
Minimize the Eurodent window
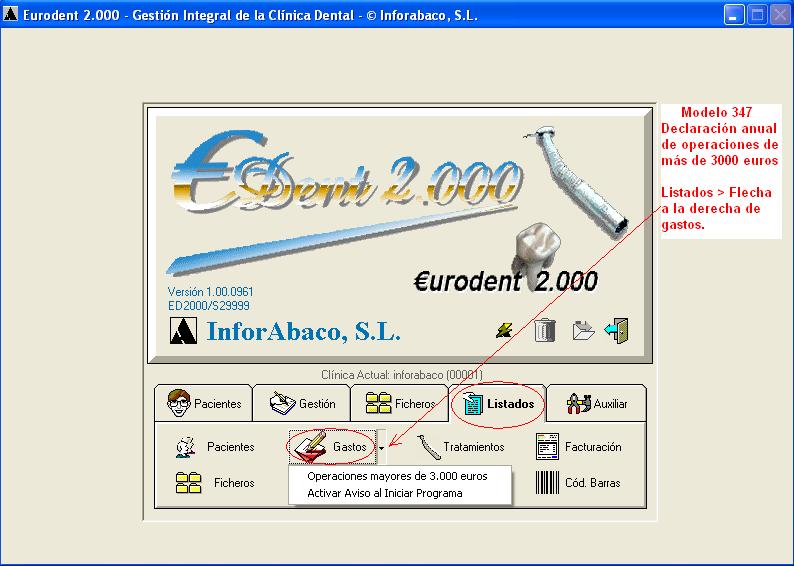coord(734,15)
